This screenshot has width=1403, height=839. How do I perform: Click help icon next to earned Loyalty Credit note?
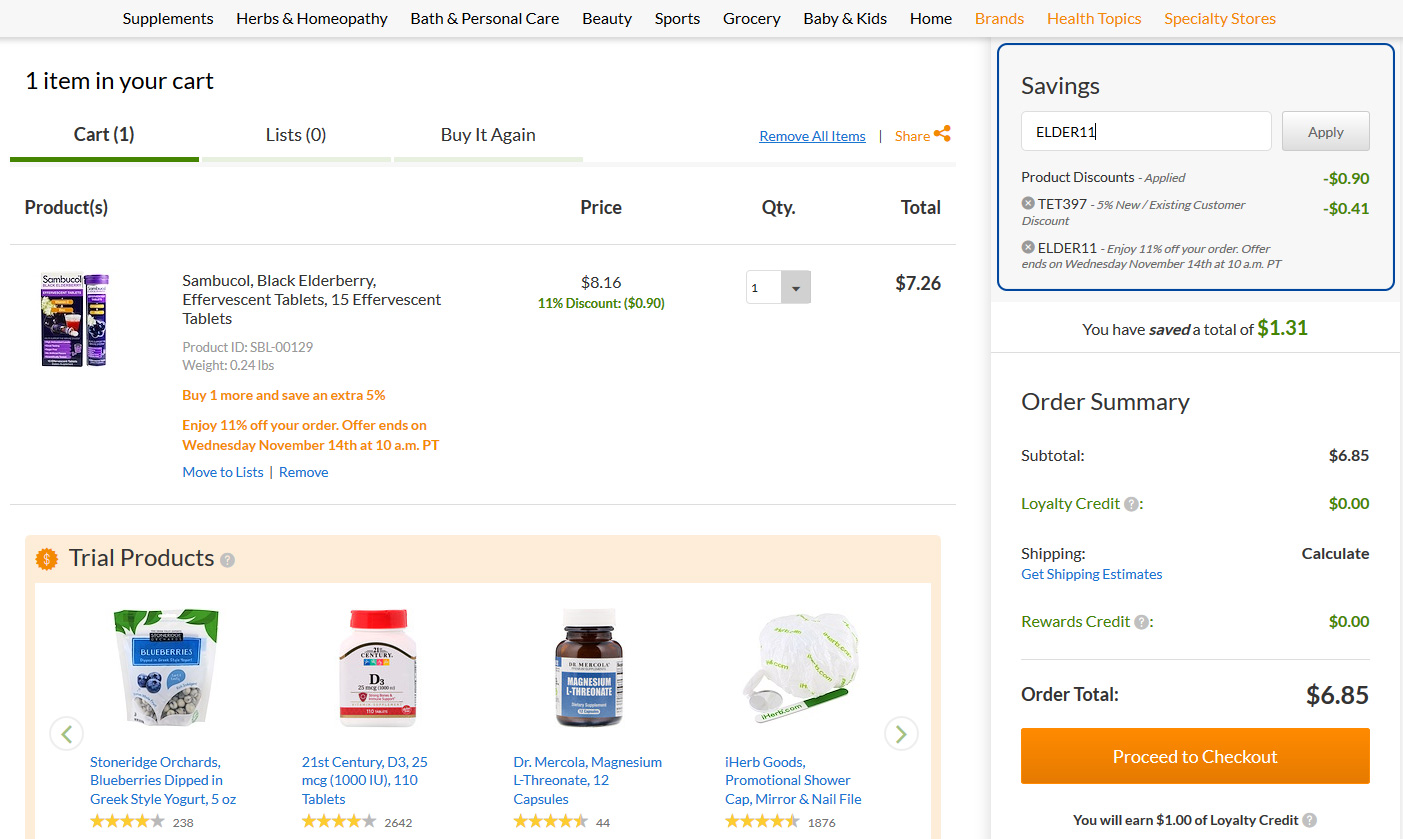[1309, 820]
